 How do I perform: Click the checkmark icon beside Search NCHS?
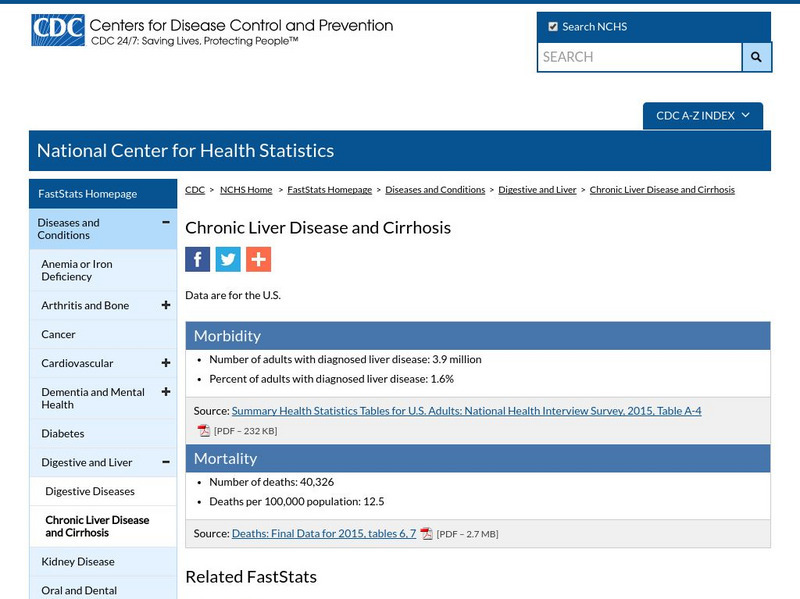(553, 26)
